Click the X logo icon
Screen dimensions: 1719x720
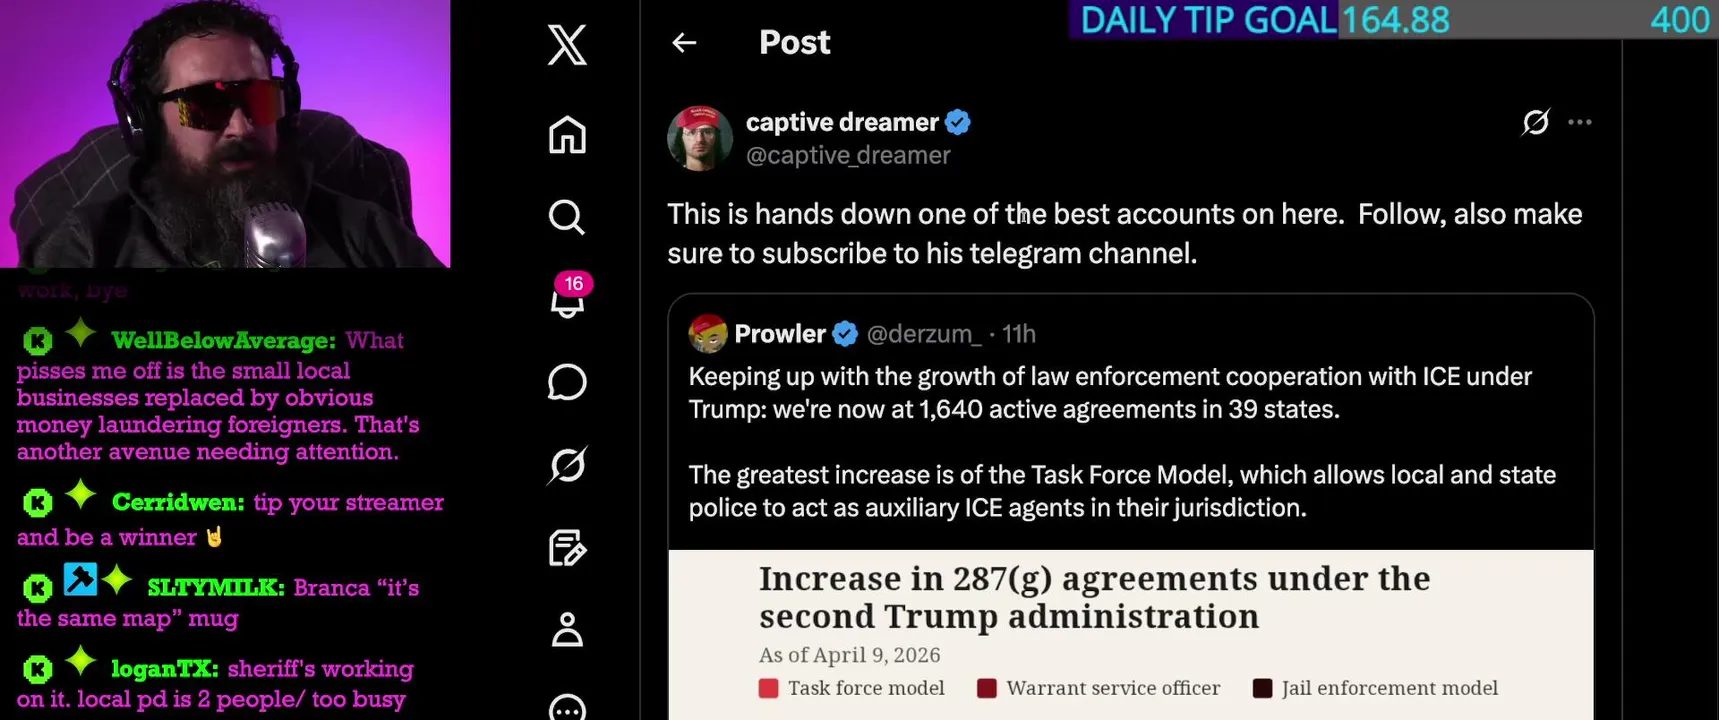click(567, 45)
